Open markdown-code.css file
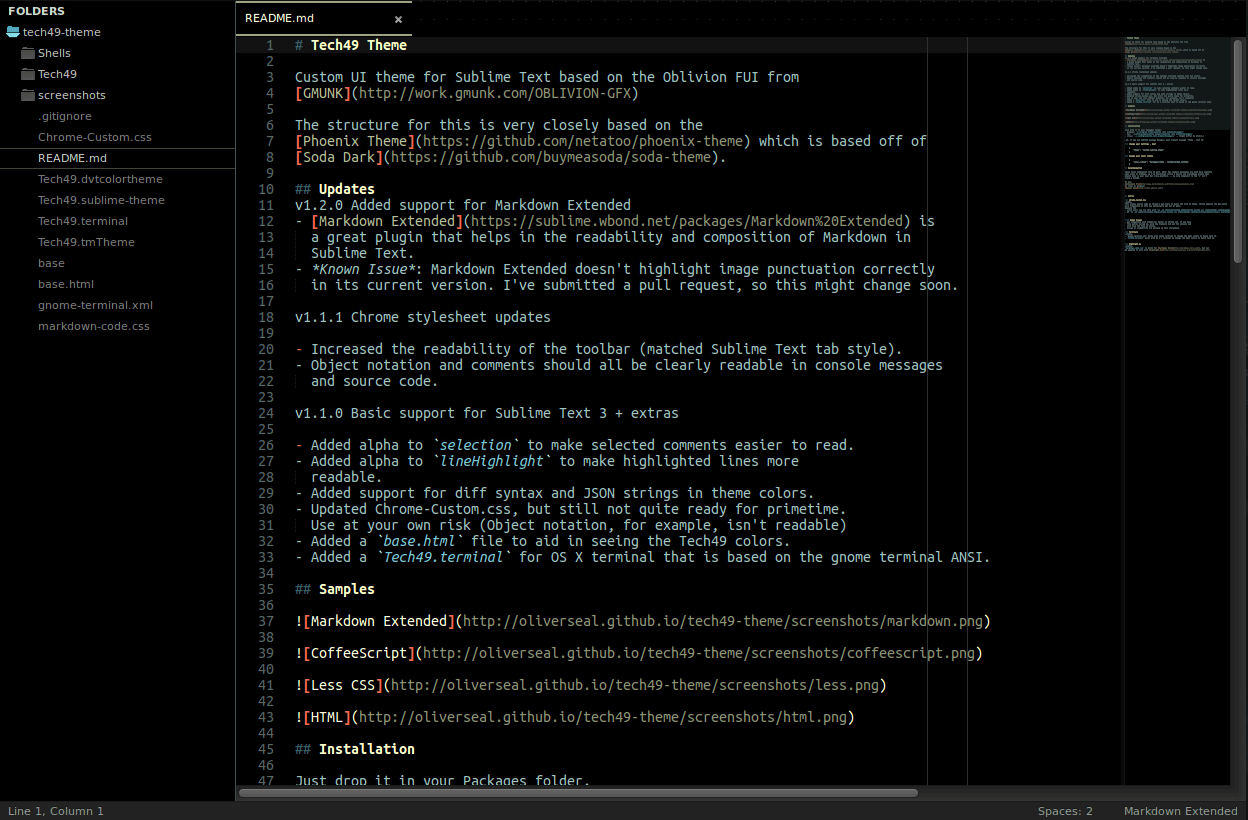This screenshot has height=820, width=1248. coord(93,326)
